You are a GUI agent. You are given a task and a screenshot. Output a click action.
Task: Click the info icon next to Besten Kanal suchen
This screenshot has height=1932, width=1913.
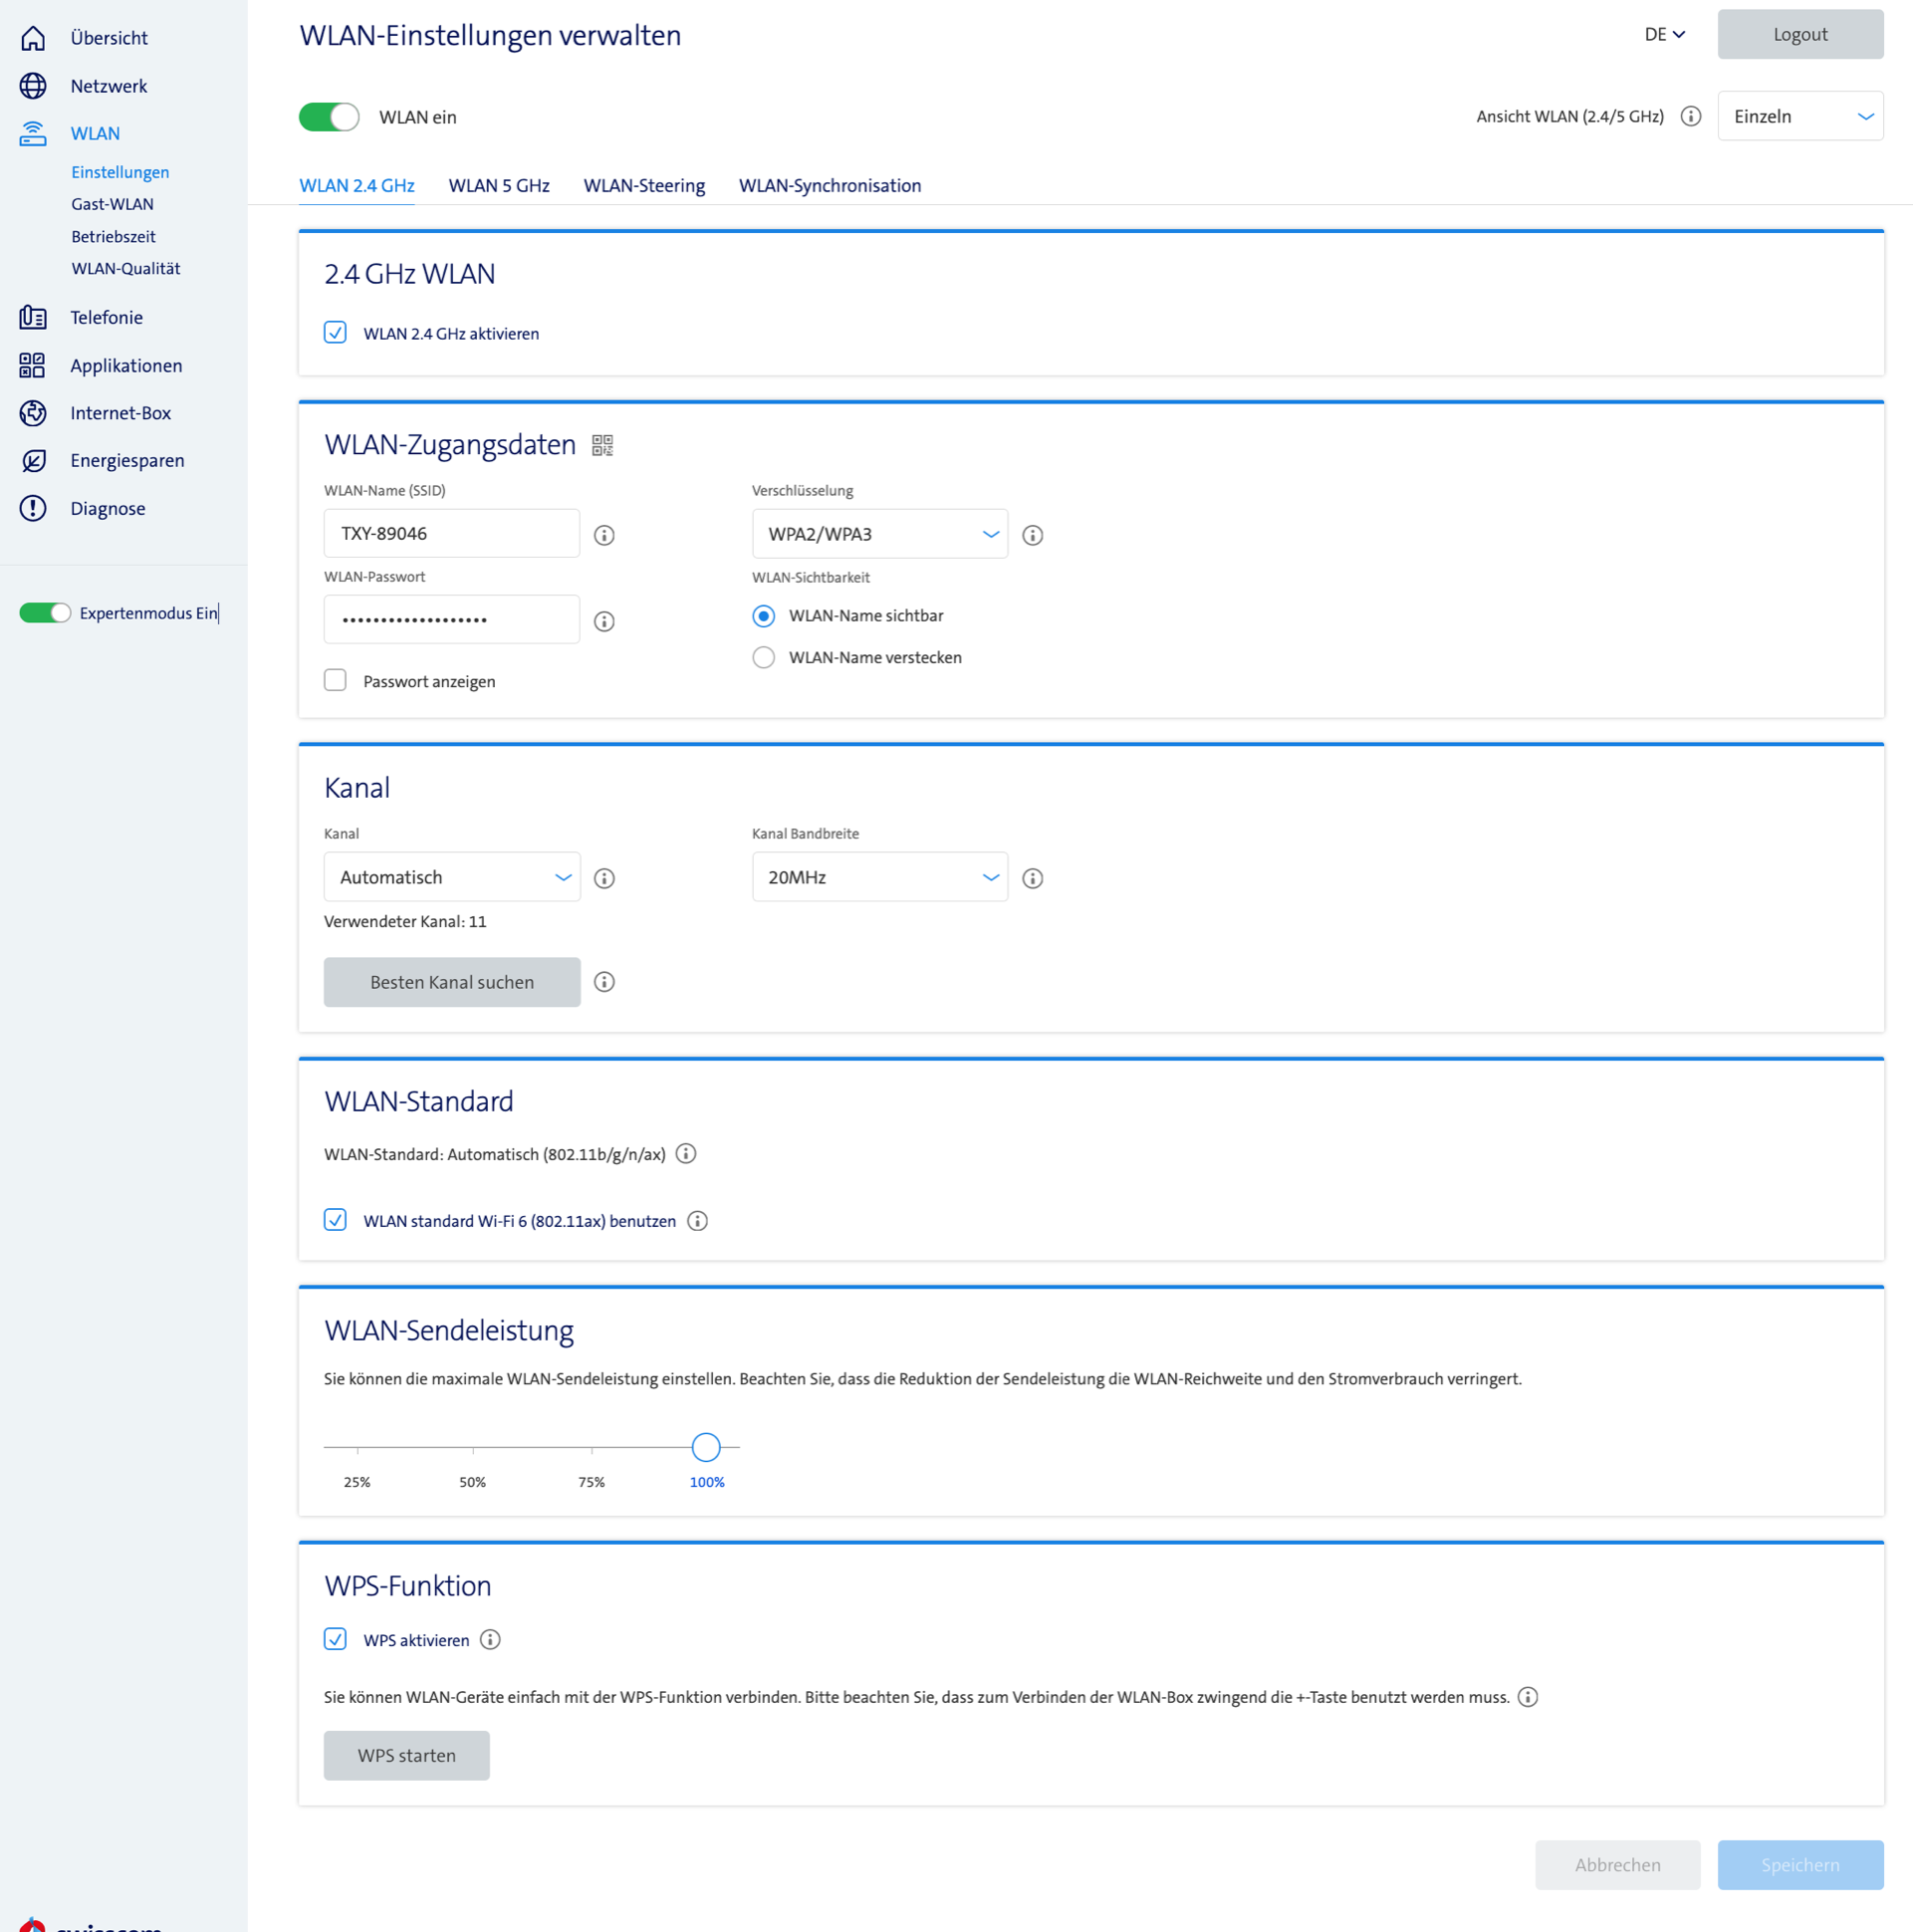(x=604, y=982)
